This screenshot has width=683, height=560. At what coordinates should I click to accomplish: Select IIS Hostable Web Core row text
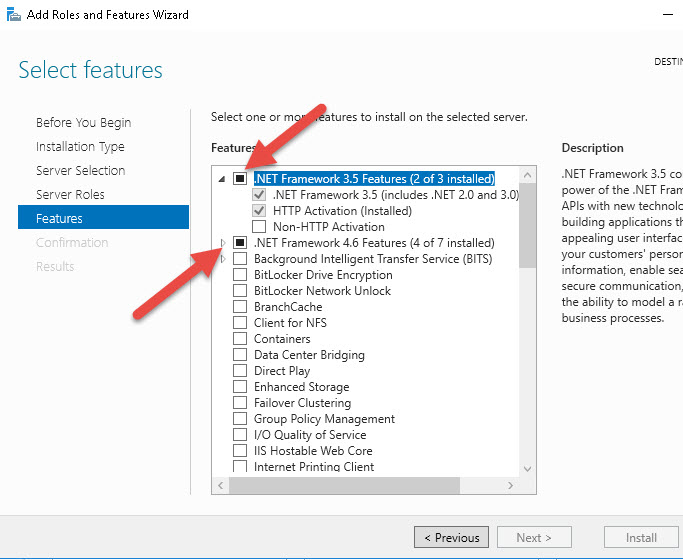click(x=313, y=451)
